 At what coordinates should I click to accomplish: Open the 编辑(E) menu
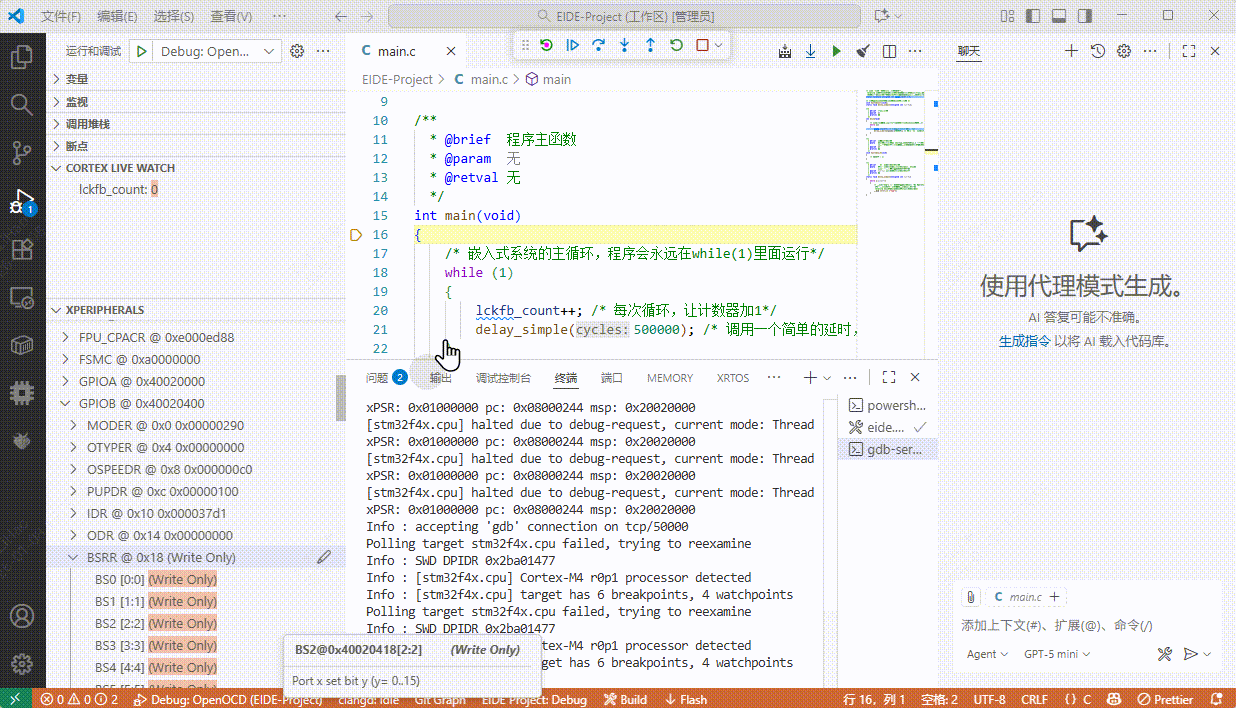tap(117, 17)
